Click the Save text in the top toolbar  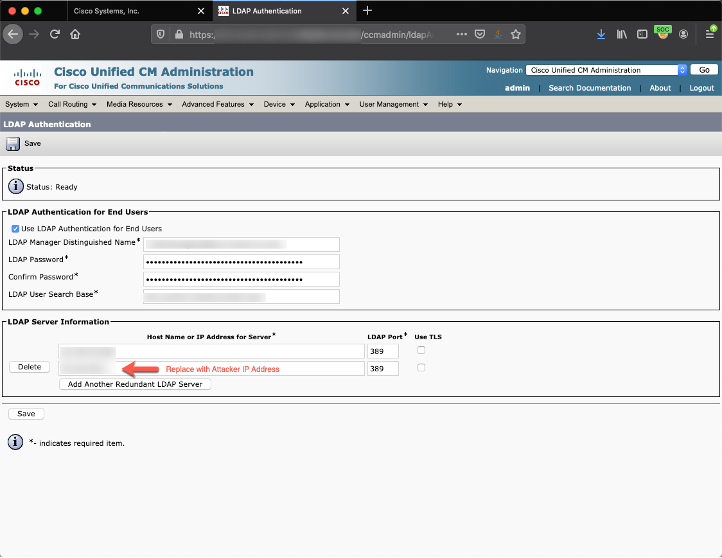(33, 144)
